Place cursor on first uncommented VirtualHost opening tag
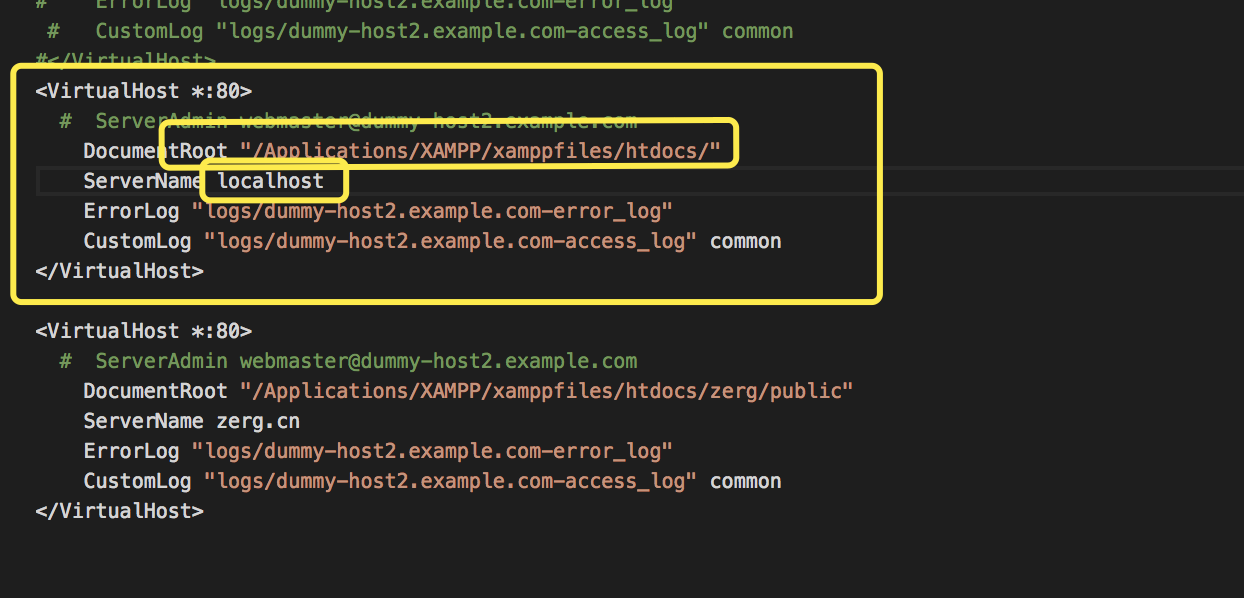The image size is (1244, 598). click(143, 91)
